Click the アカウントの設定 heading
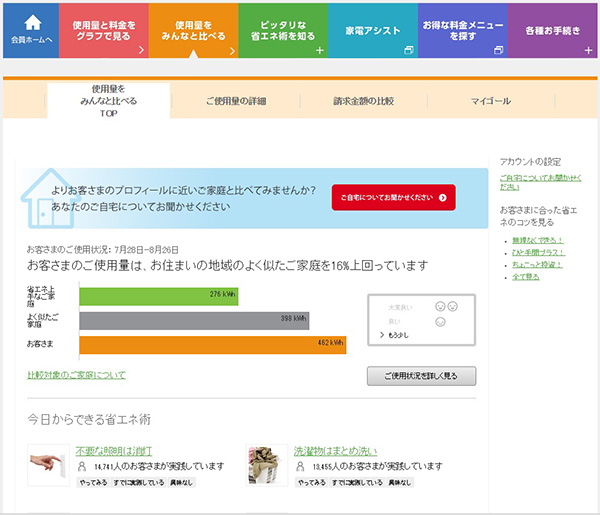The width and height of the screenshot is (600, 515). pyautogui.click(x=530, y=162)
